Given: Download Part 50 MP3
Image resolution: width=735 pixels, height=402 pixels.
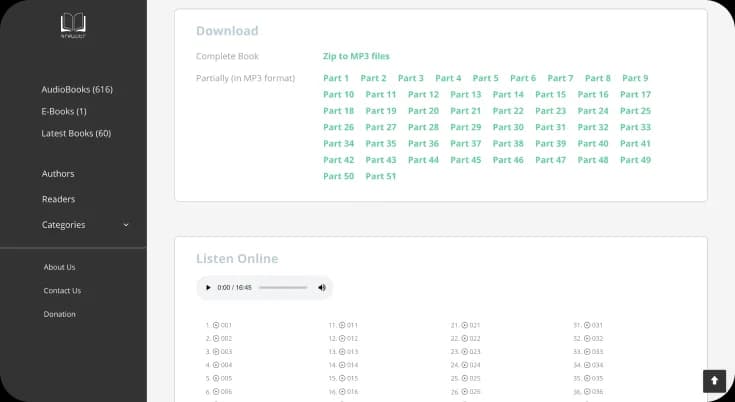Looking at the screenshot, I should [338, 177].
